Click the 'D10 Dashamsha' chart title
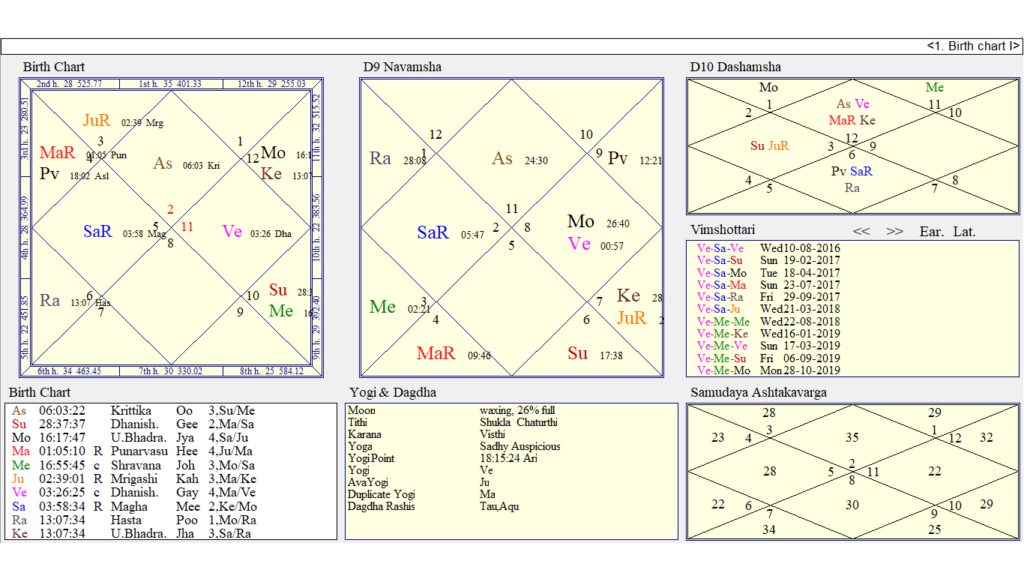 click(x=735, y=67)
